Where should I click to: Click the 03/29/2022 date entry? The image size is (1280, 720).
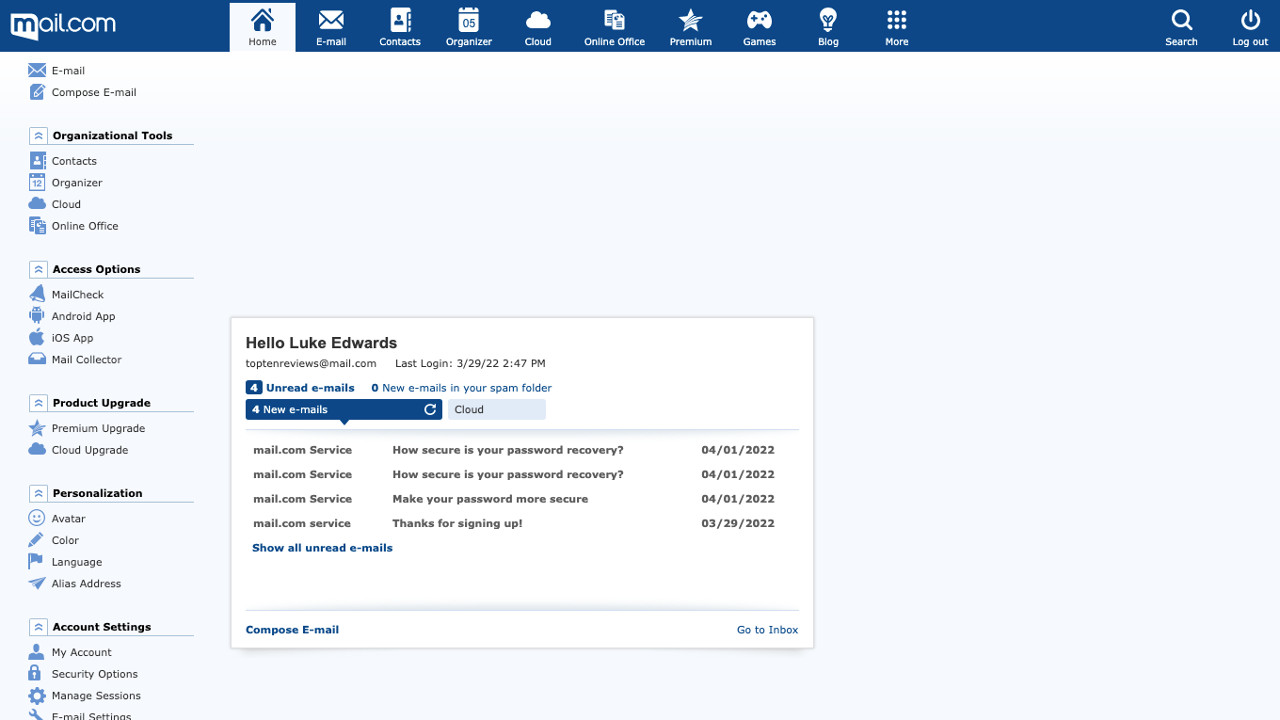point(738,523)
